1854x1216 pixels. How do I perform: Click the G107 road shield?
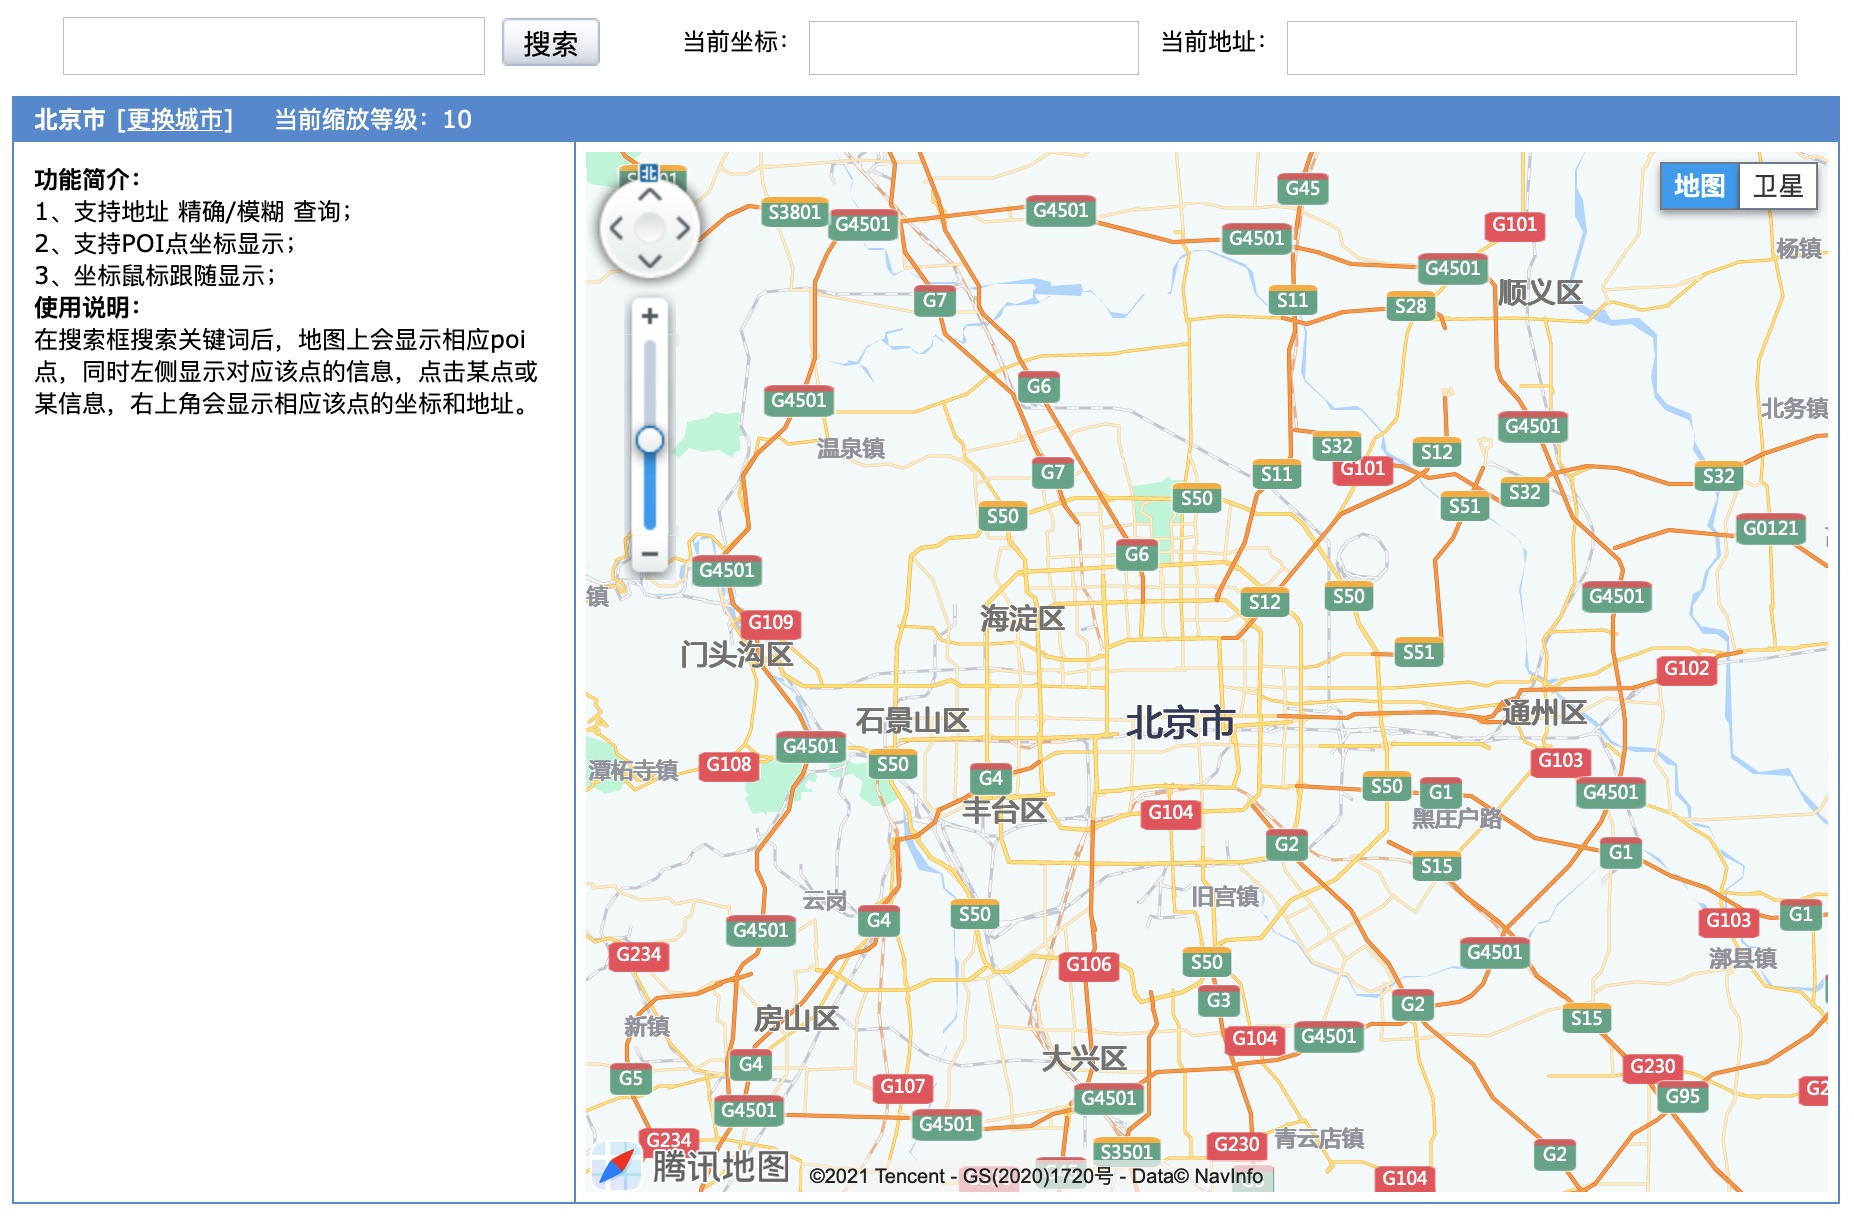click(902, 1087)
